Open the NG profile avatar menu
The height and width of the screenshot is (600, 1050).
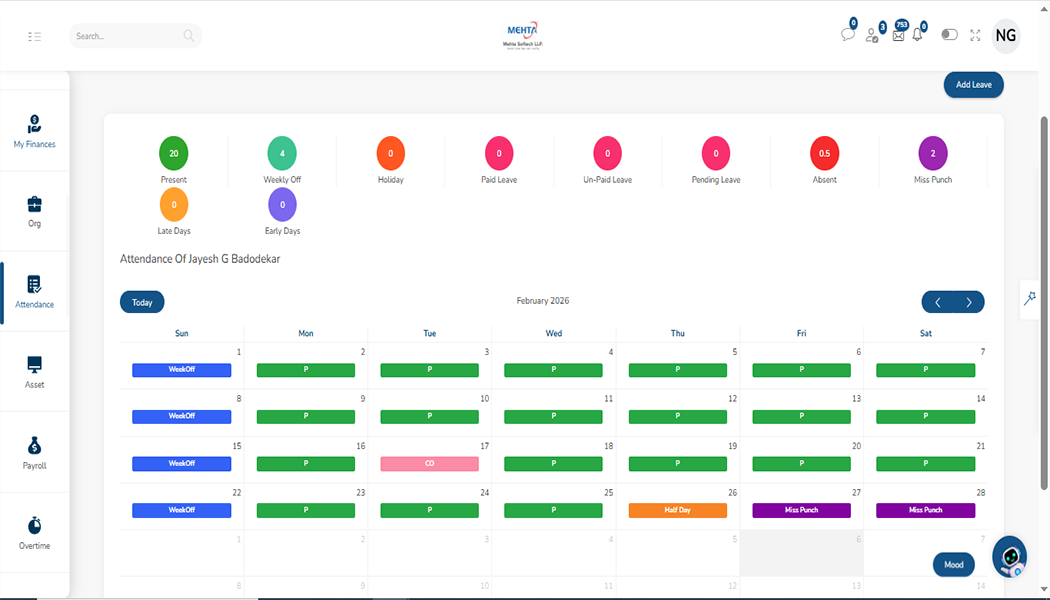click(1006, 36)
